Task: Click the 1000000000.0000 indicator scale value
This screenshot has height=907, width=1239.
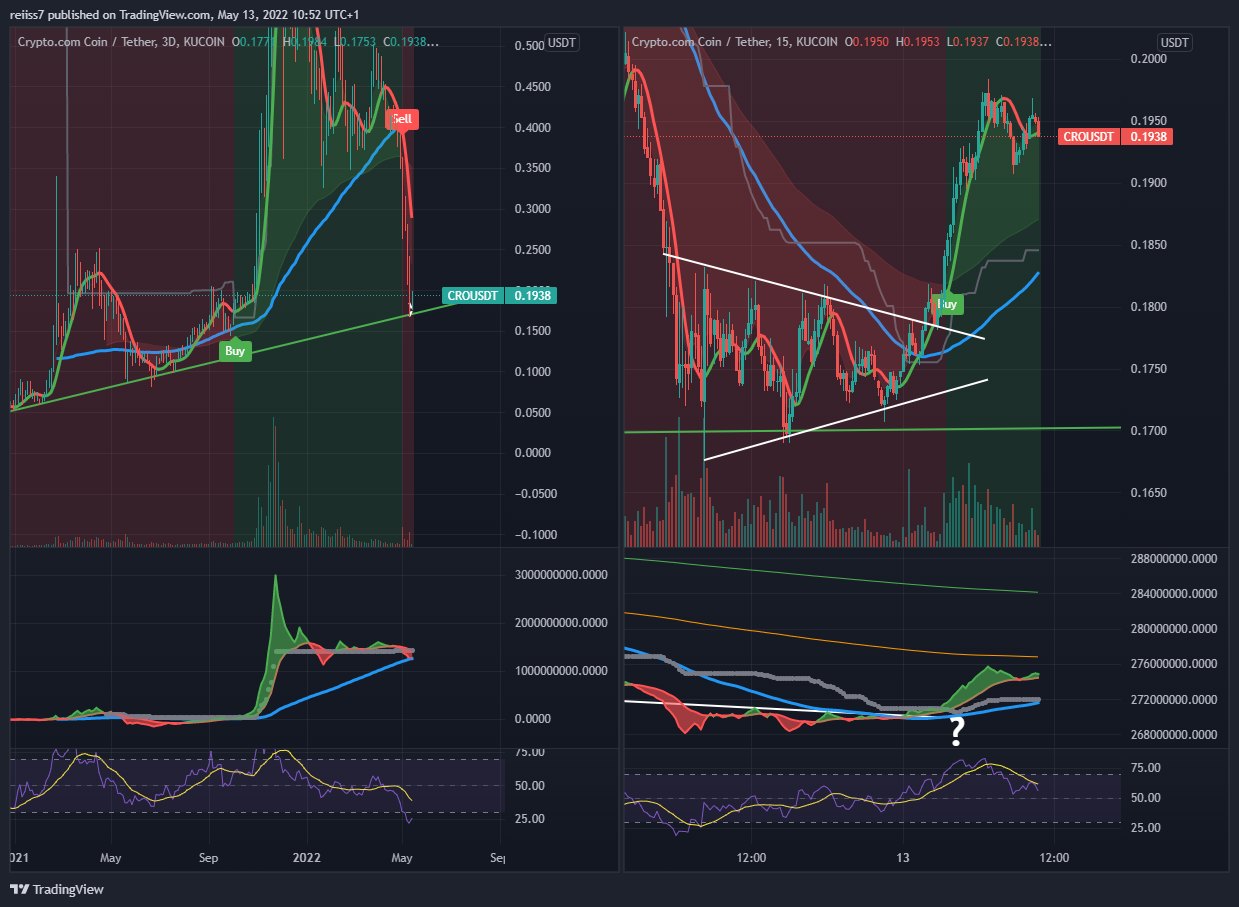Action: click(x=560, y=671)
